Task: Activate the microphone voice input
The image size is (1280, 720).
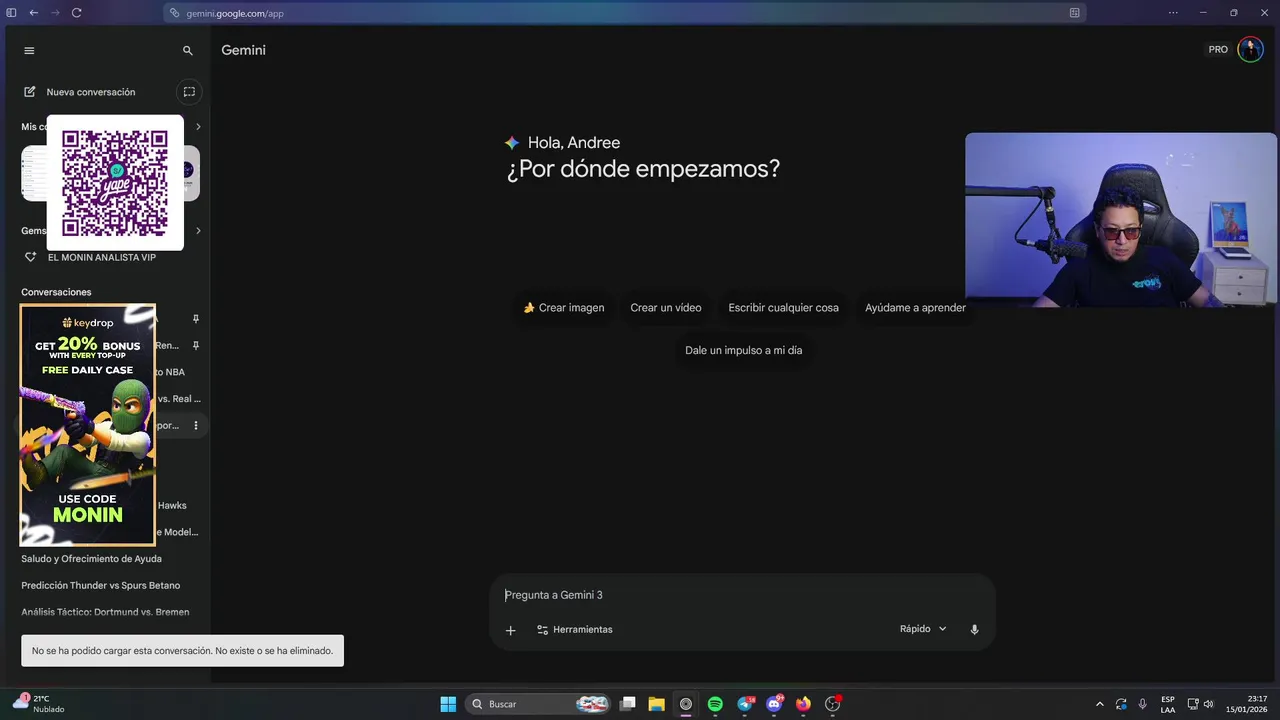Action: [x=974, y=630]
